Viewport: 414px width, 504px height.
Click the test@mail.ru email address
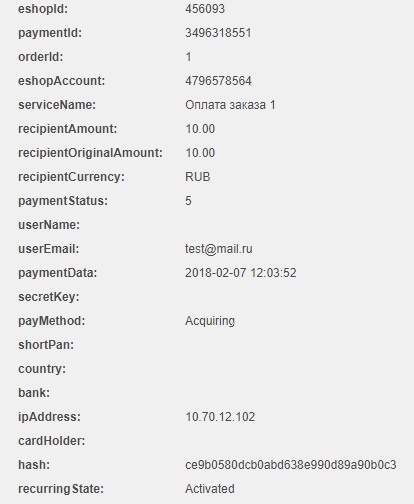pos(219,249)
